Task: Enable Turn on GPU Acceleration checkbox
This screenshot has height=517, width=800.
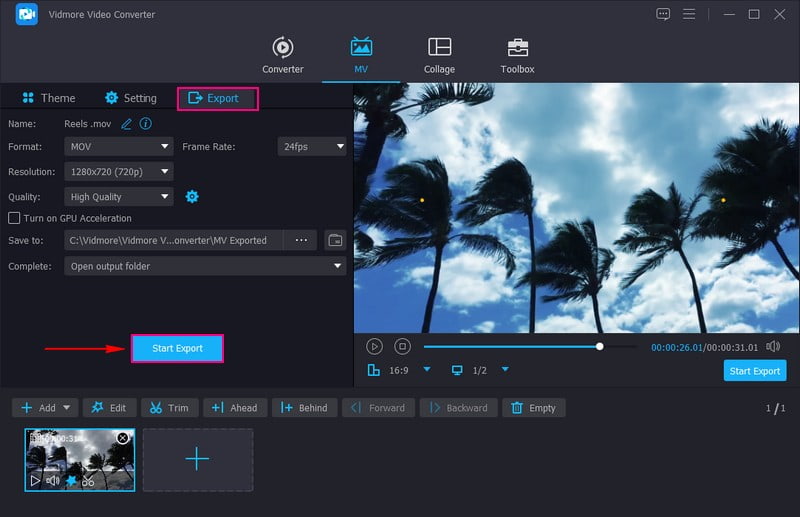Action: (x=14, y=218)
